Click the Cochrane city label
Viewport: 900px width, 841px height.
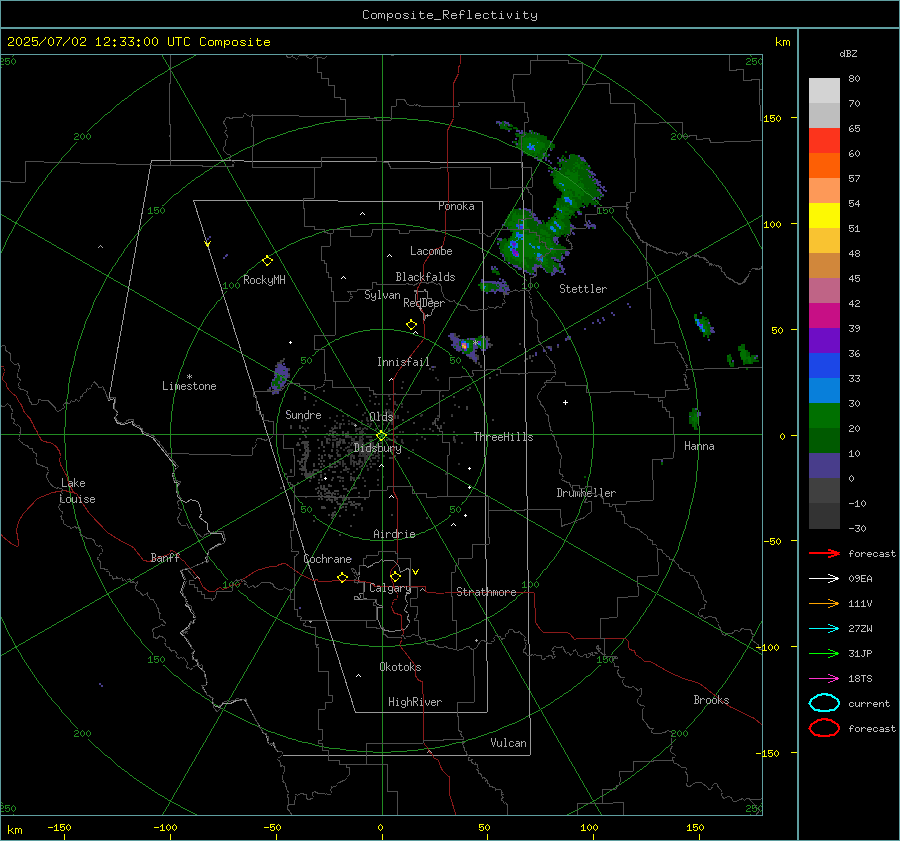(327, 559)
